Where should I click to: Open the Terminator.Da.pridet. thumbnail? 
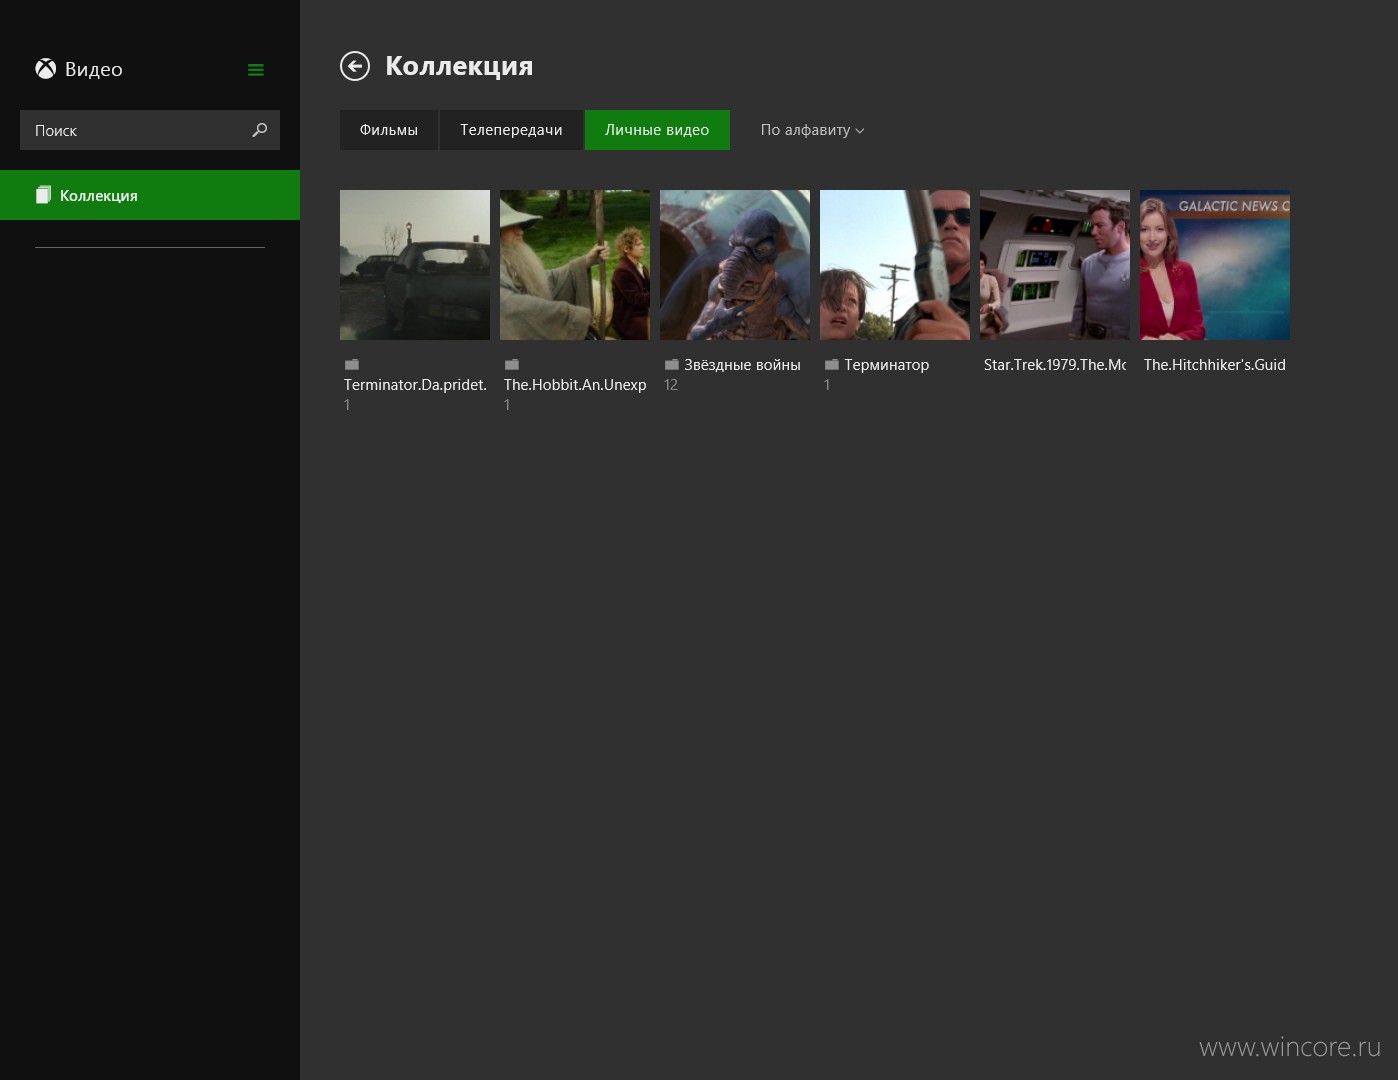point(415,265)
